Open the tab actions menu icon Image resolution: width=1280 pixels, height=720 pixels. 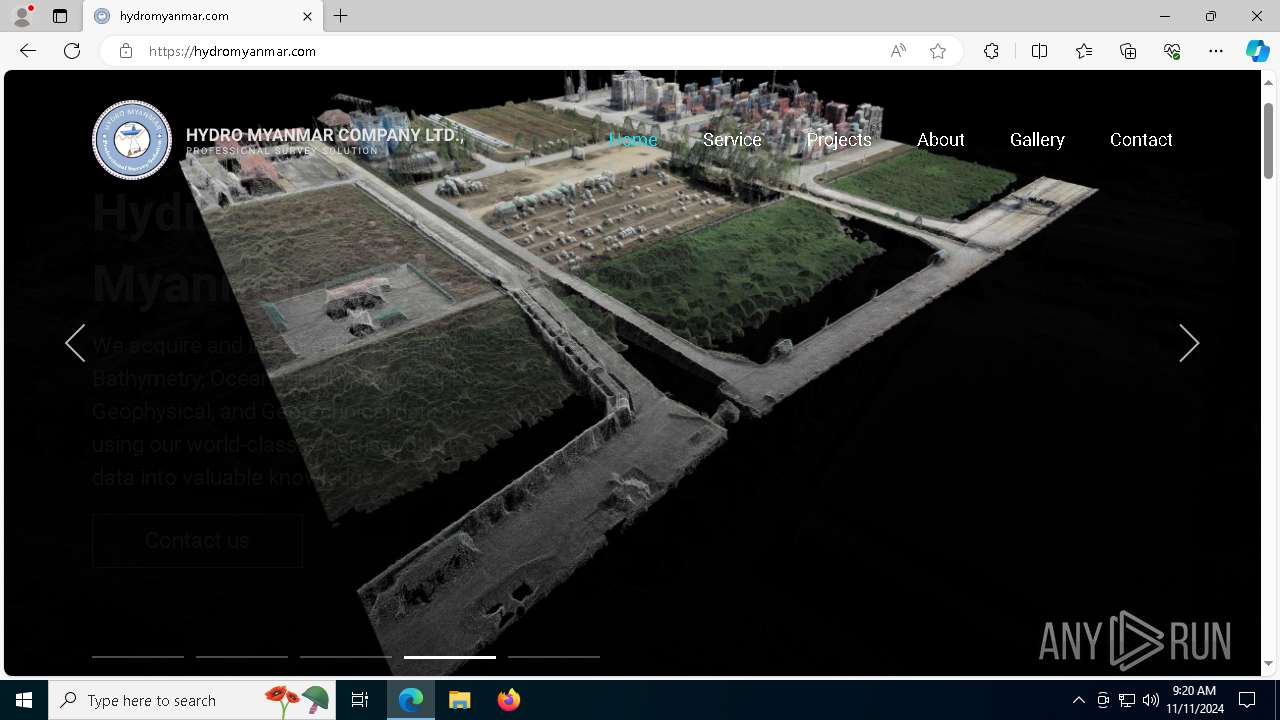click(x=60, y=16)
